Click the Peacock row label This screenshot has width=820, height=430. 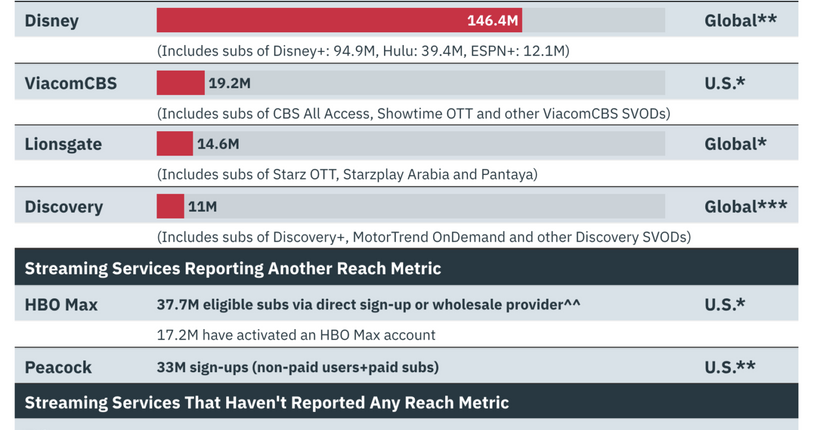point(58,367)
